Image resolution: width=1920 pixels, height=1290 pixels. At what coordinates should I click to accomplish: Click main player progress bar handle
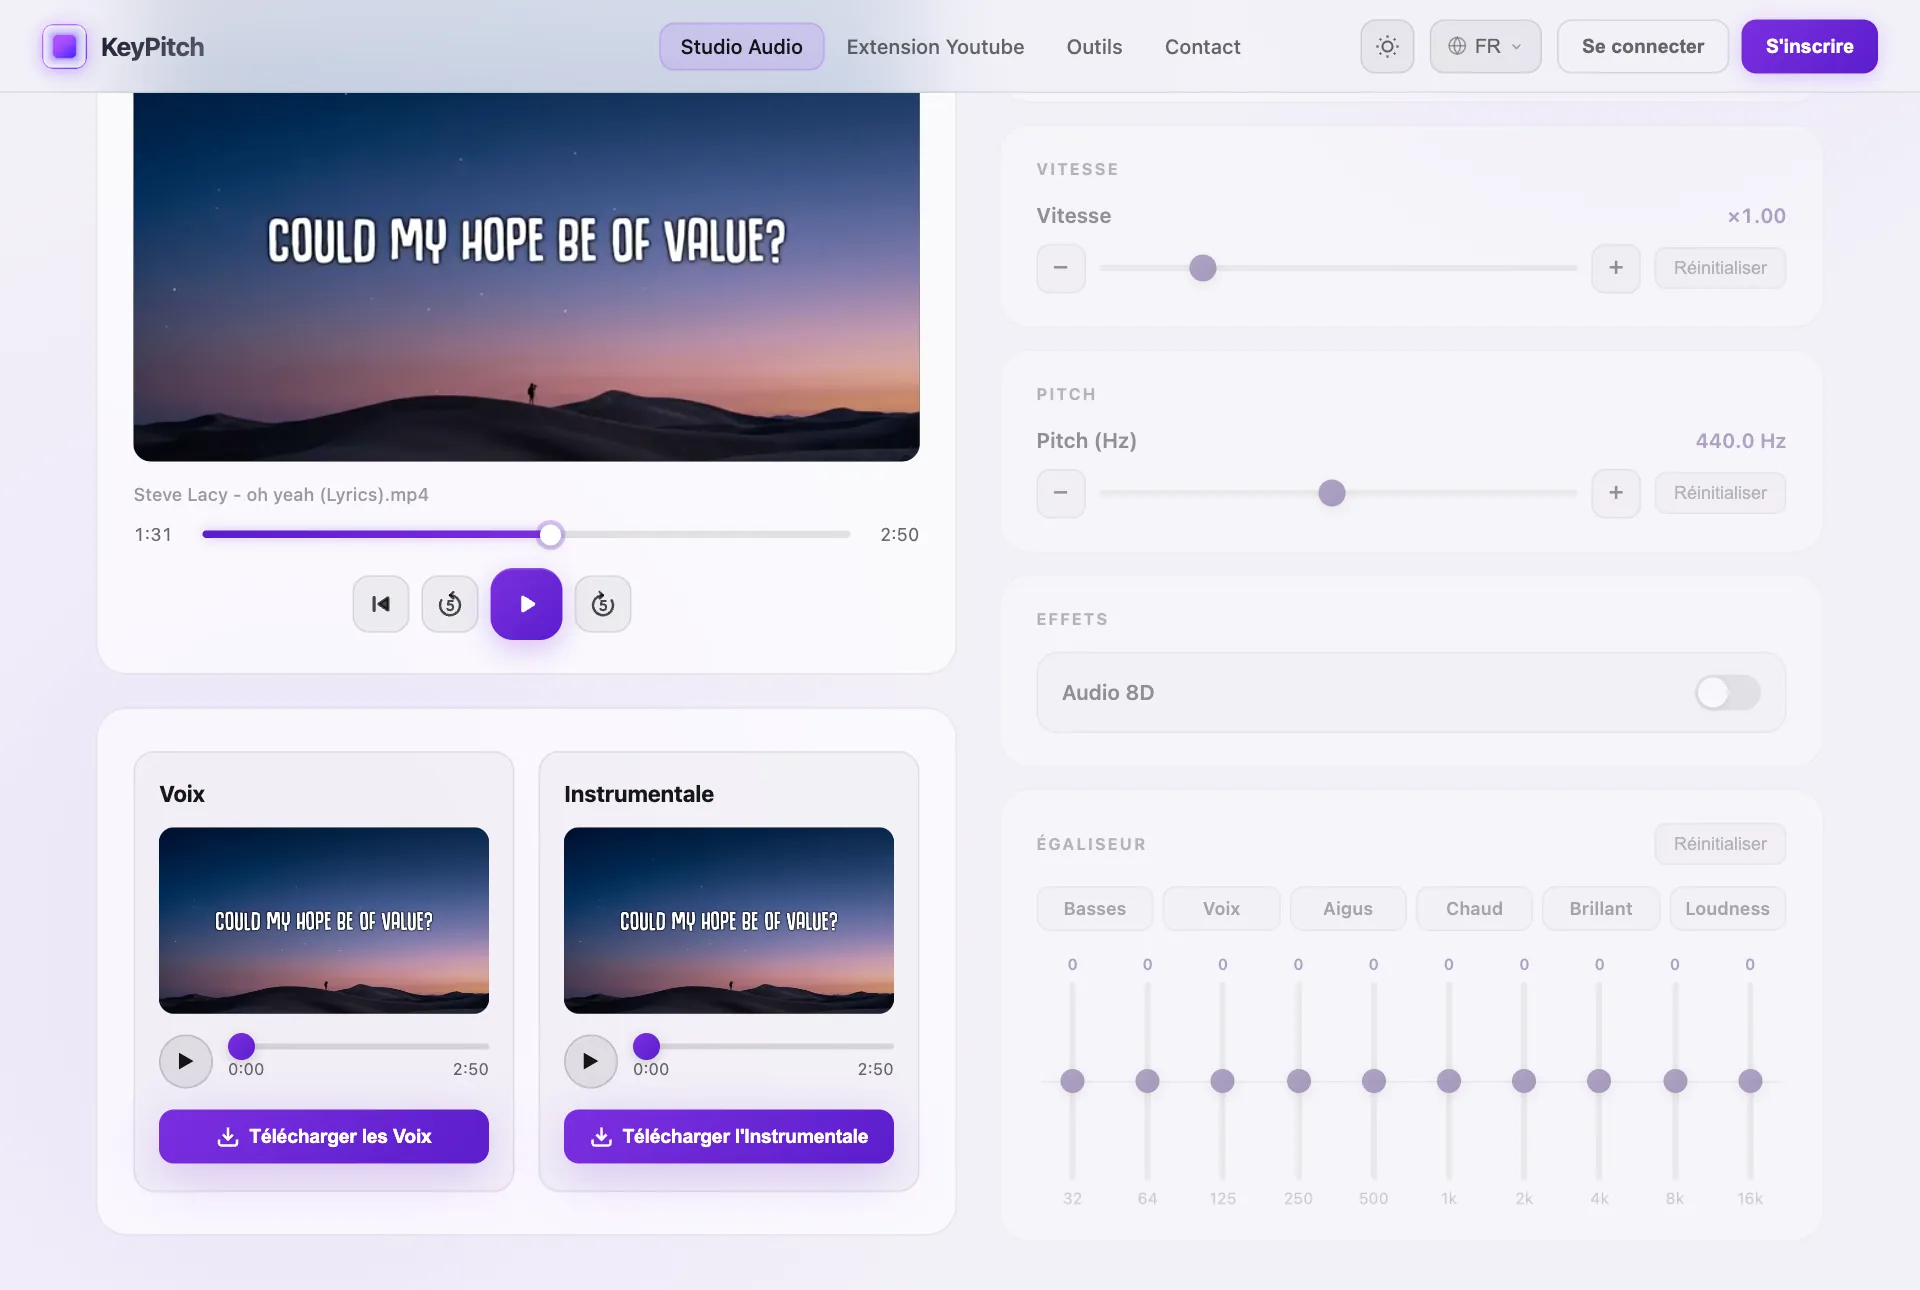[x=551, y=535]
